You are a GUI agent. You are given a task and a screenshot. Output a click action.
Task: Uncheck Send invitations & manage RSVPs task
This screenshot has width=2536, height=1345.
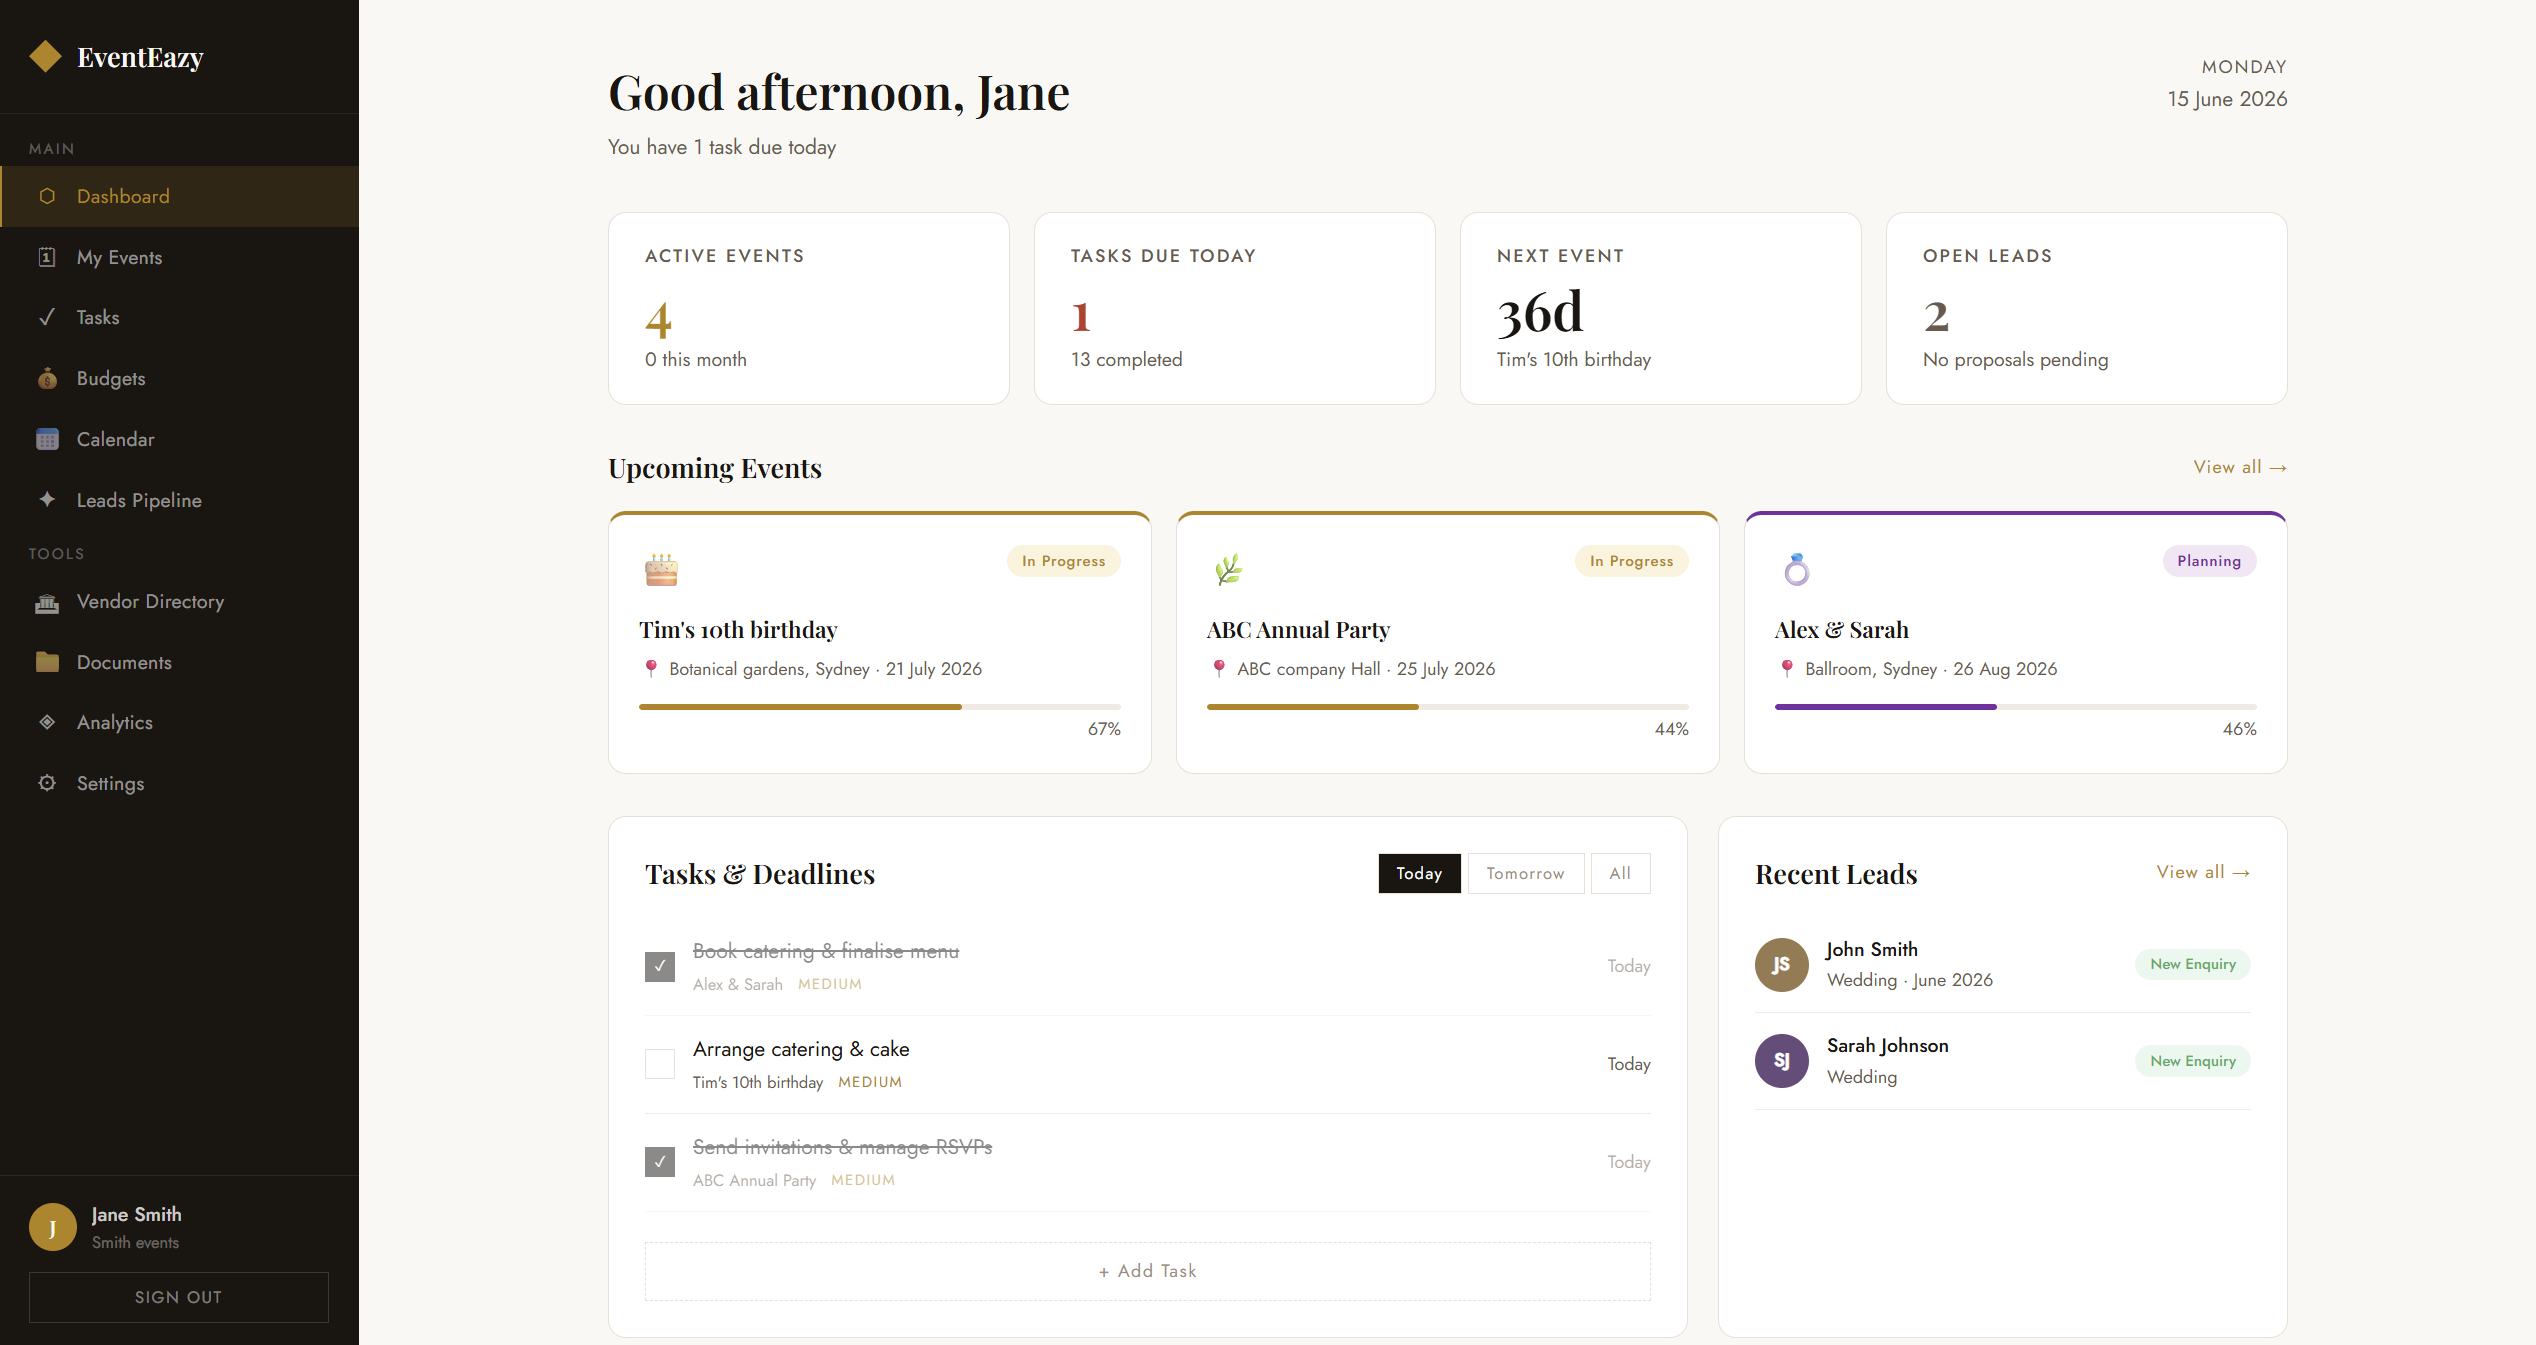(660, 1162)
